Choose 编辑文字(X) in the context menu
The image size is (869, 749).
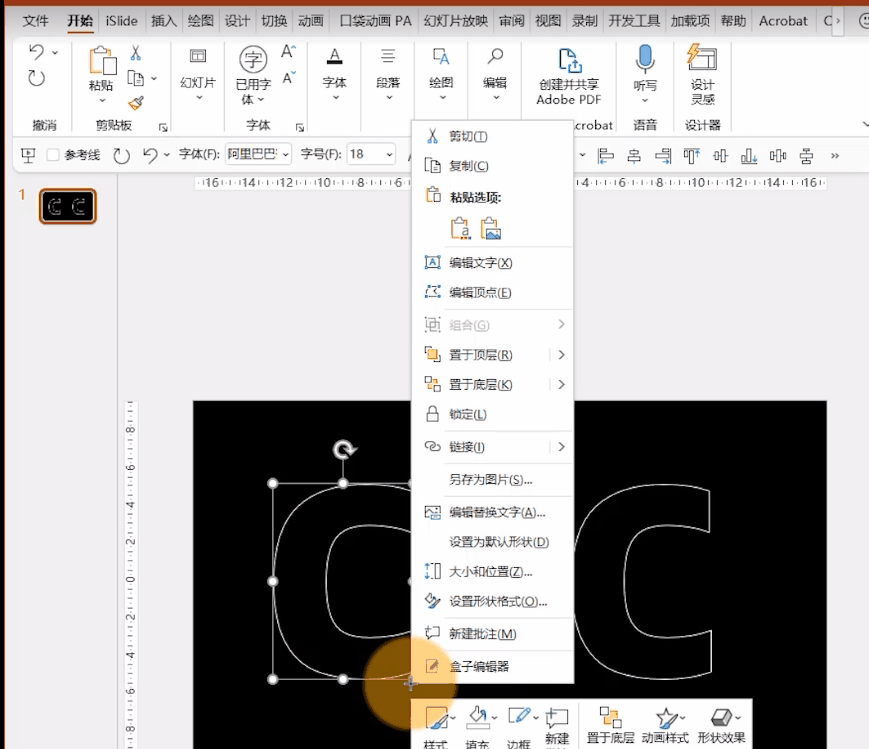tap(492, 262)
